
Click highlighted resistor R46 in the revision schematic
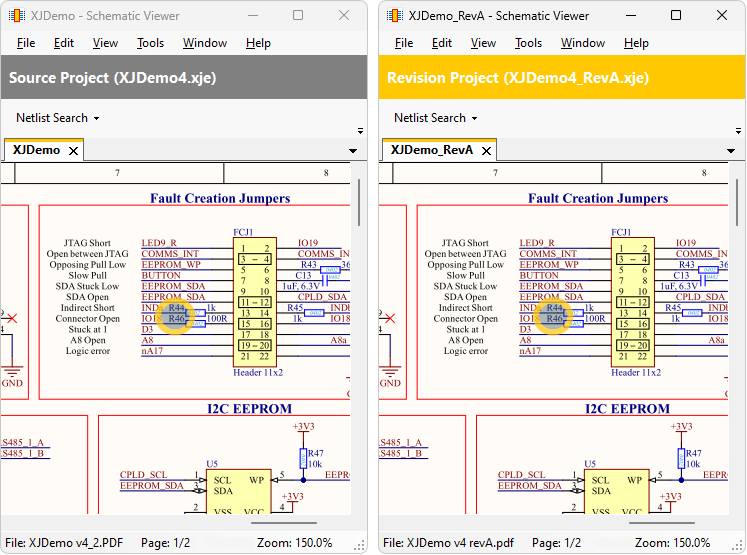pos(555,319)
